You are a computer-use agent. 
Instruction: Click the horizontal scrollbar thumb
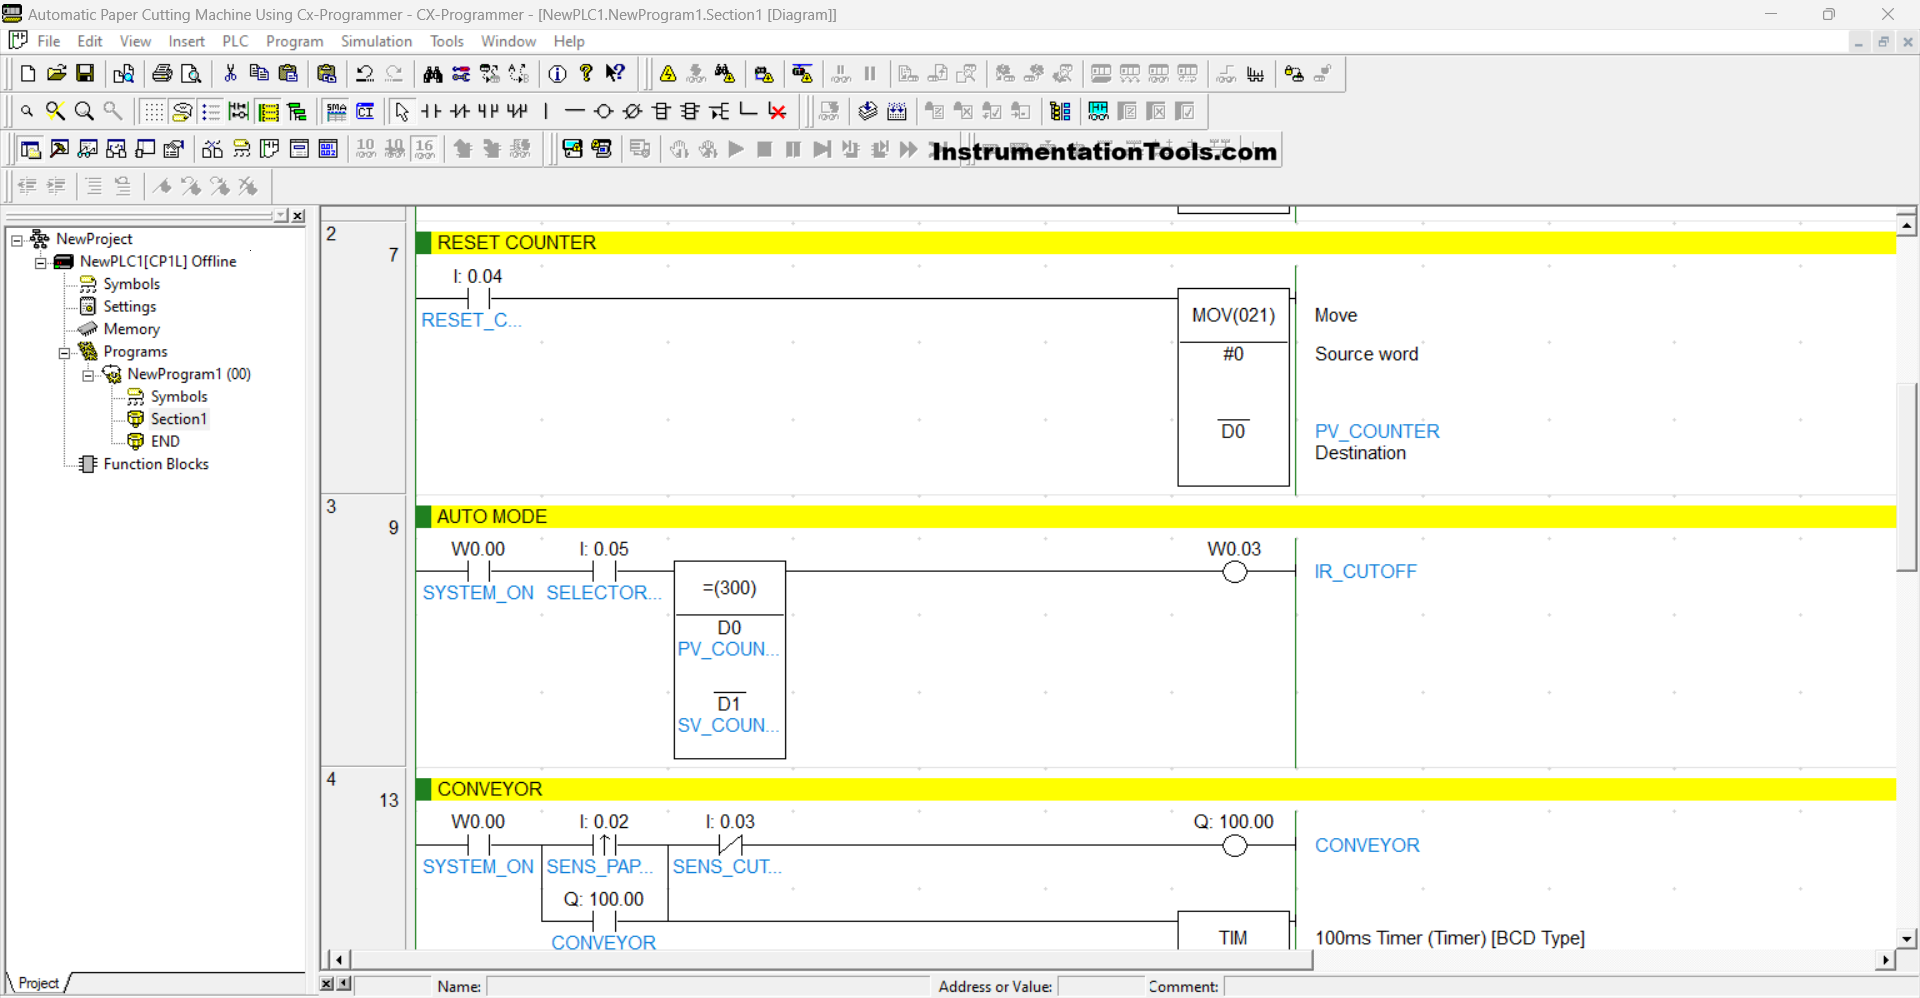pyautogui.click(x=831, y=960)
